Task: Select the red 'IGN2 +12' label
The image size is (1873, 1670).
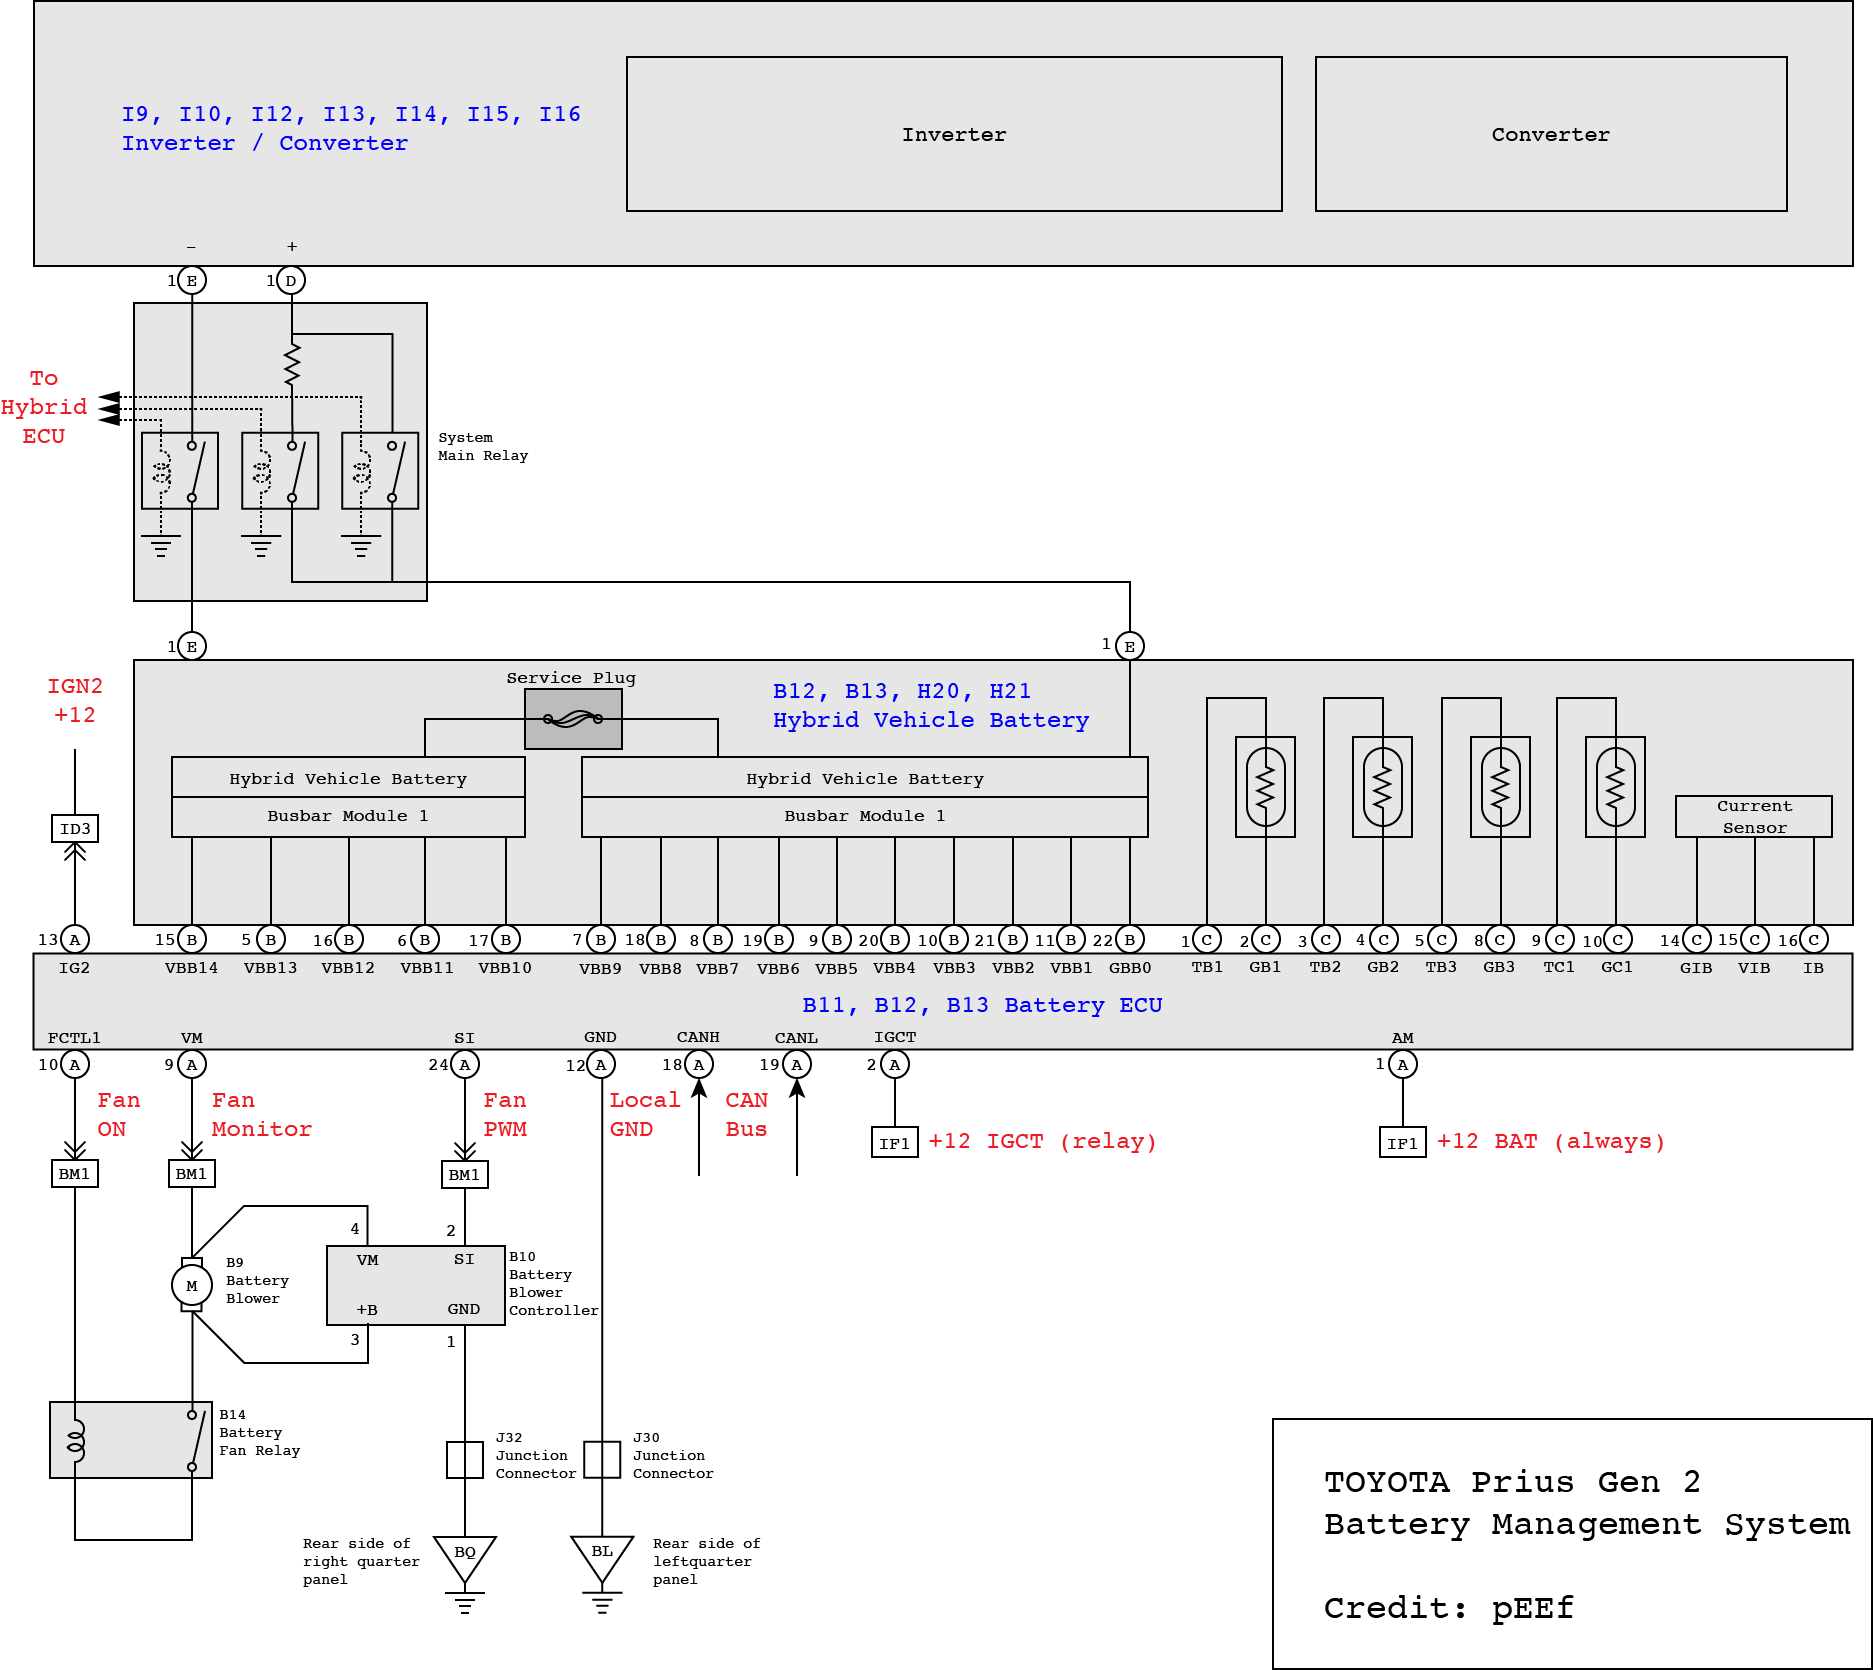Action: pyautogui.click(x=75, y=700)
